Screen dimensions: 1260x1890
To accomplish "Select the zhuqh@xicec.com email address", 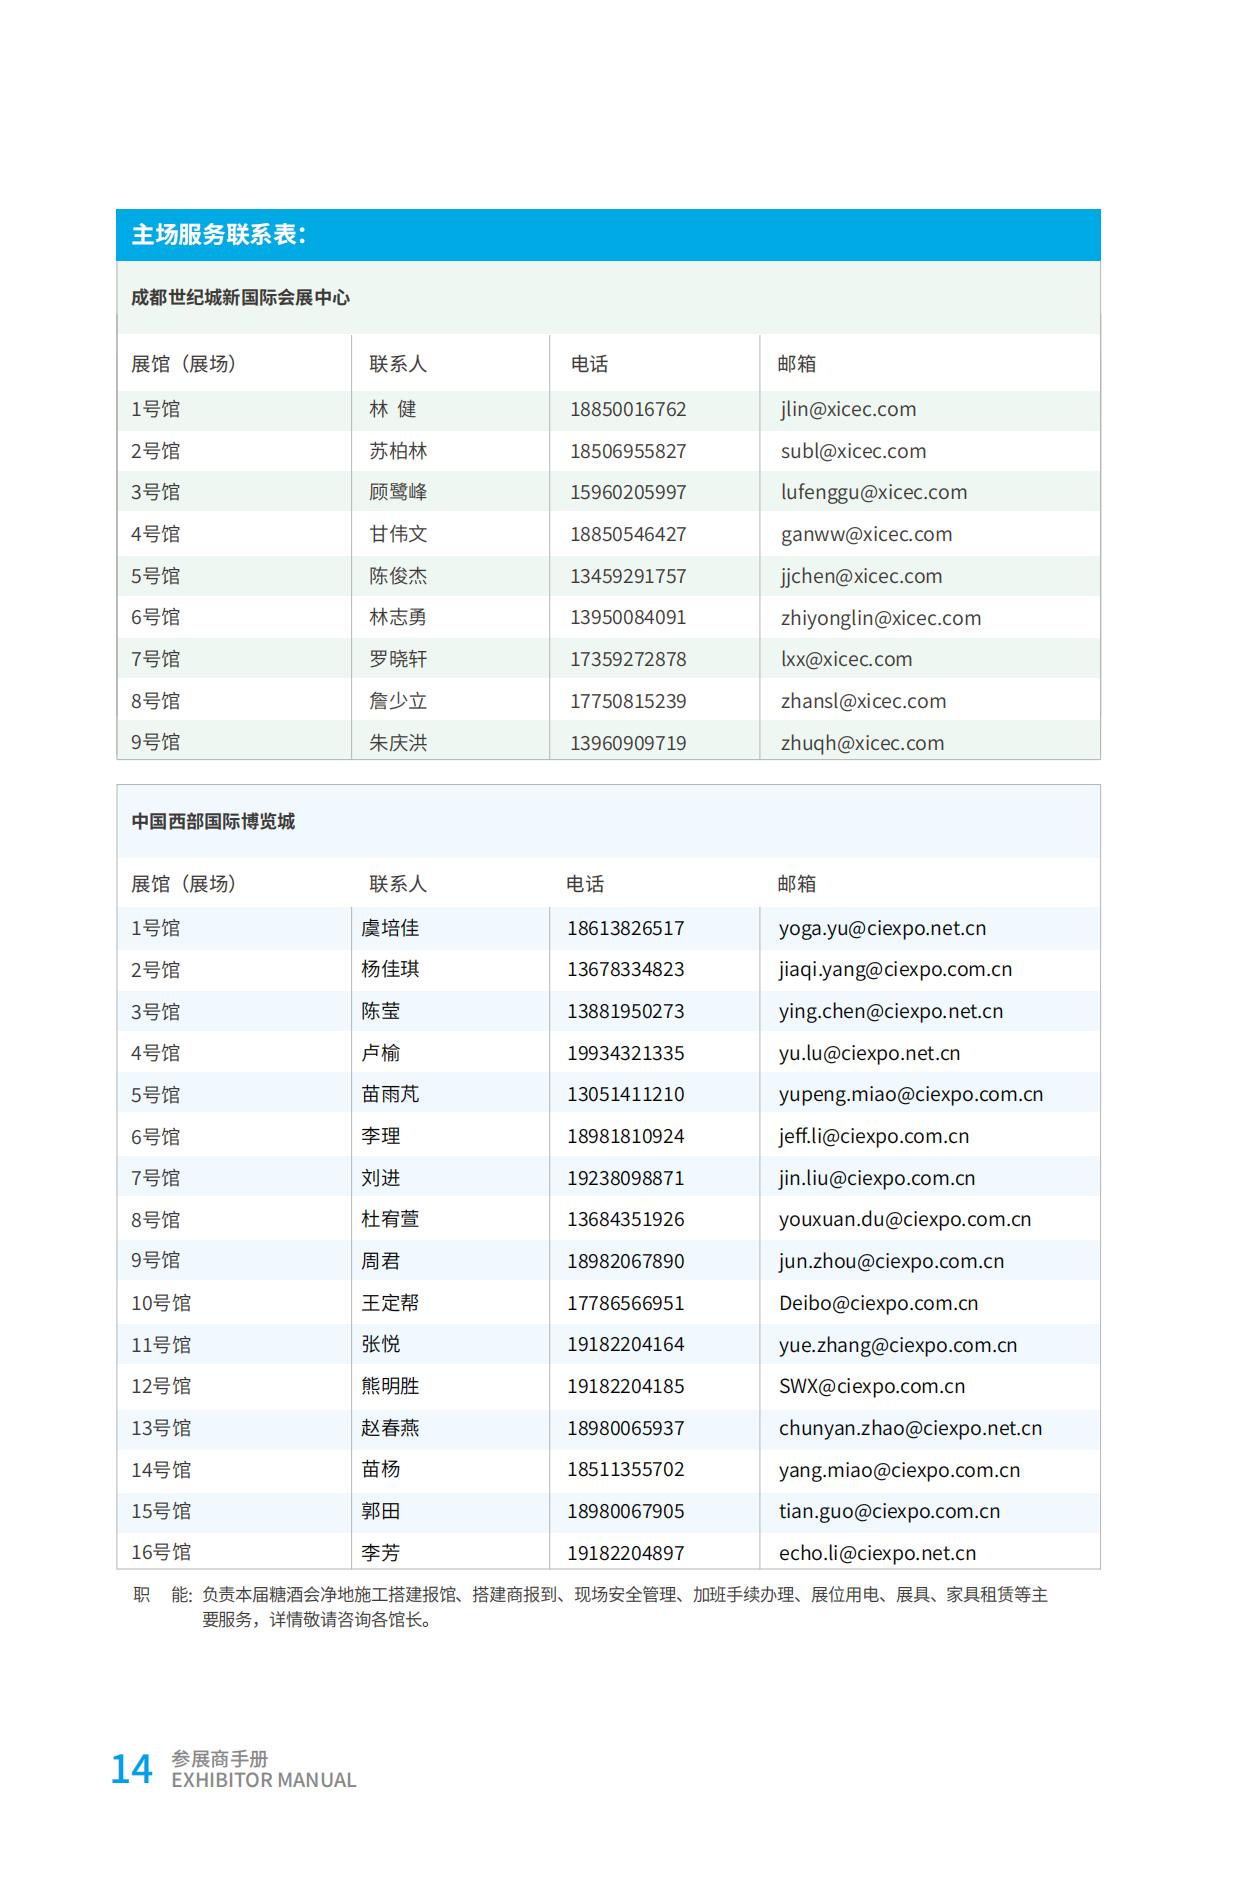I will click(862, 743).
